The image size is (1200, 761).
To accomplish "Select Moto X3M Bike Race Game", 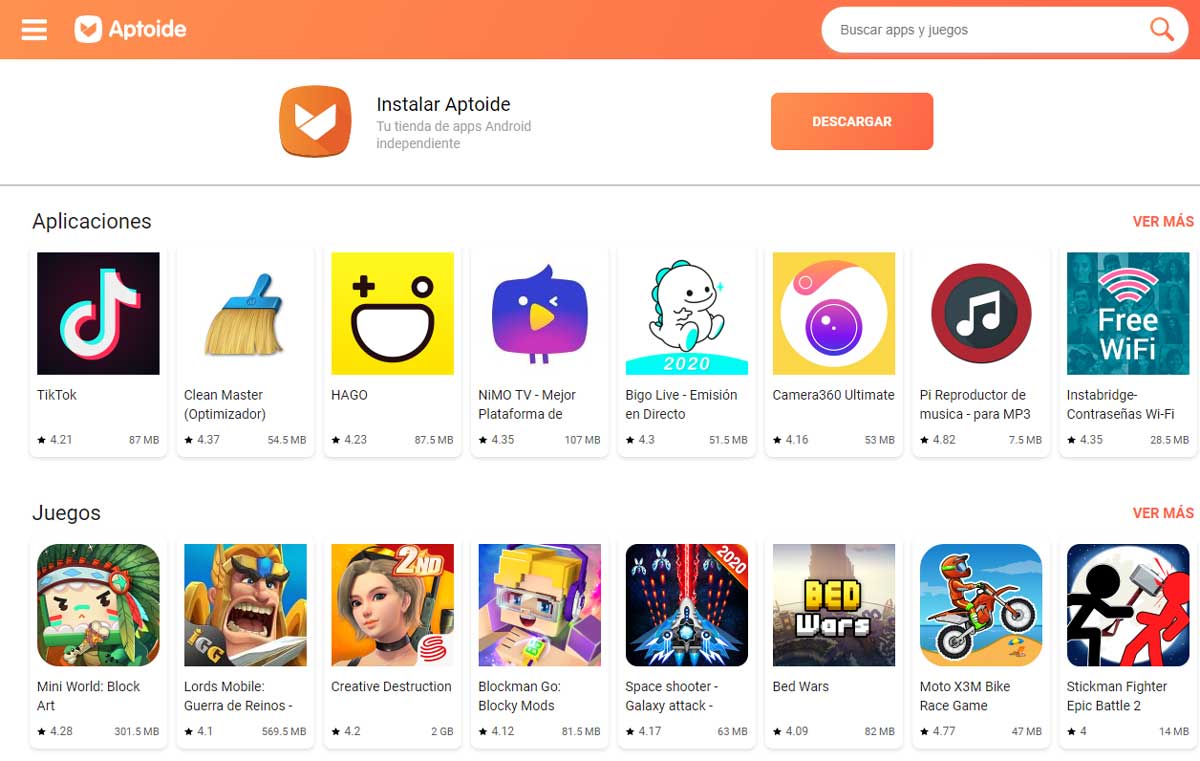I will pos(980,605).
